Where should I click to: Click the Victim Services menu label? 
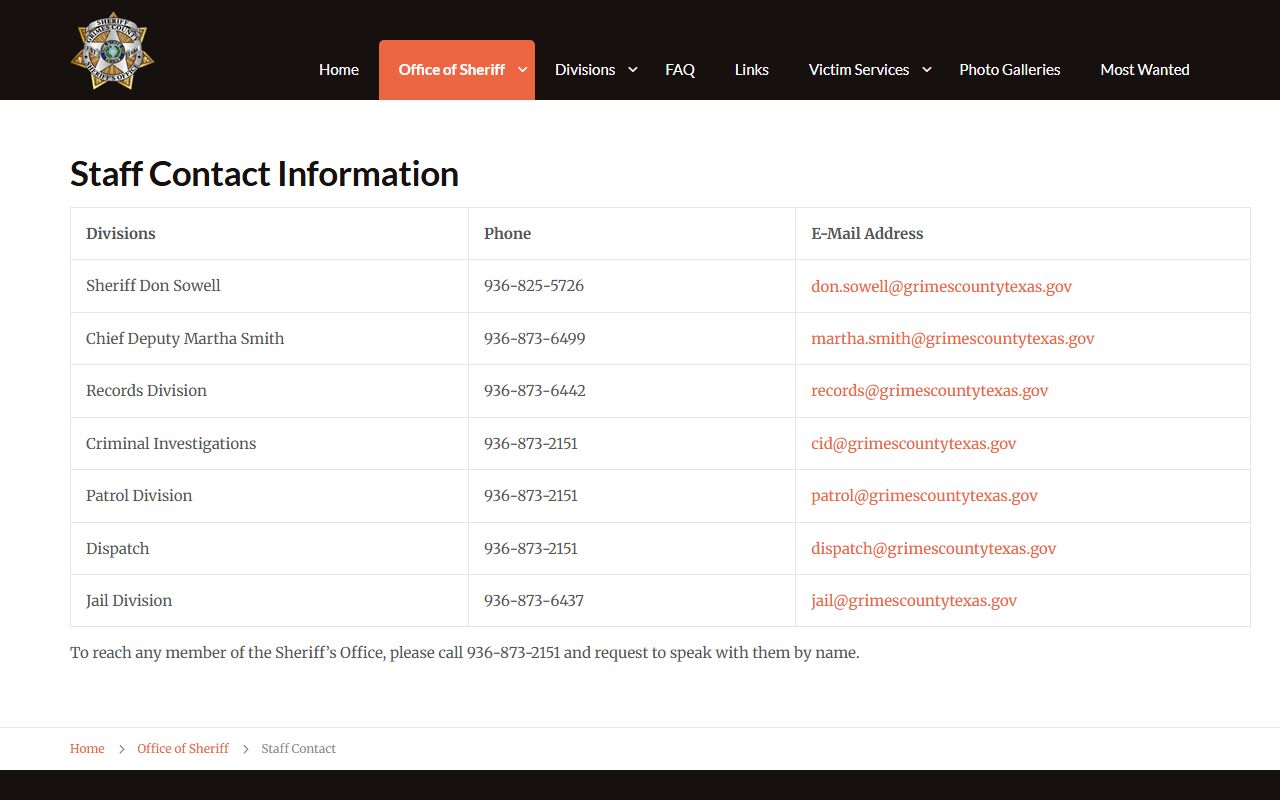(x=859, y=69)
